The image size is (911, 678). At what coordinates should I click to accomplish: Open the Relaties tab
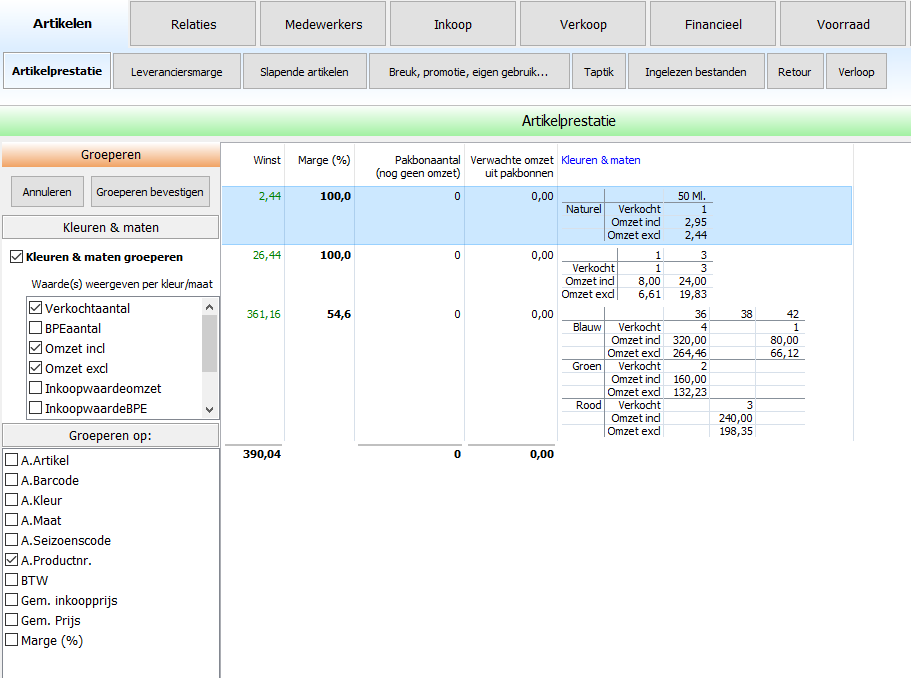point(193,24)
